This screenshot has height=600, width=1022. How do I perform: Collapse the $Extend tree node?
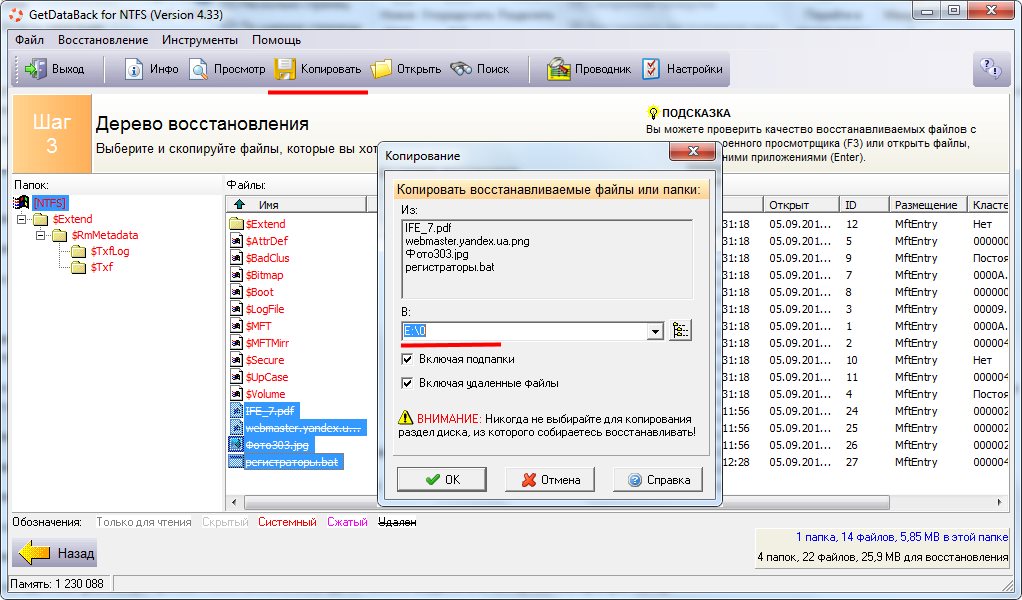[x=22, y=220]
